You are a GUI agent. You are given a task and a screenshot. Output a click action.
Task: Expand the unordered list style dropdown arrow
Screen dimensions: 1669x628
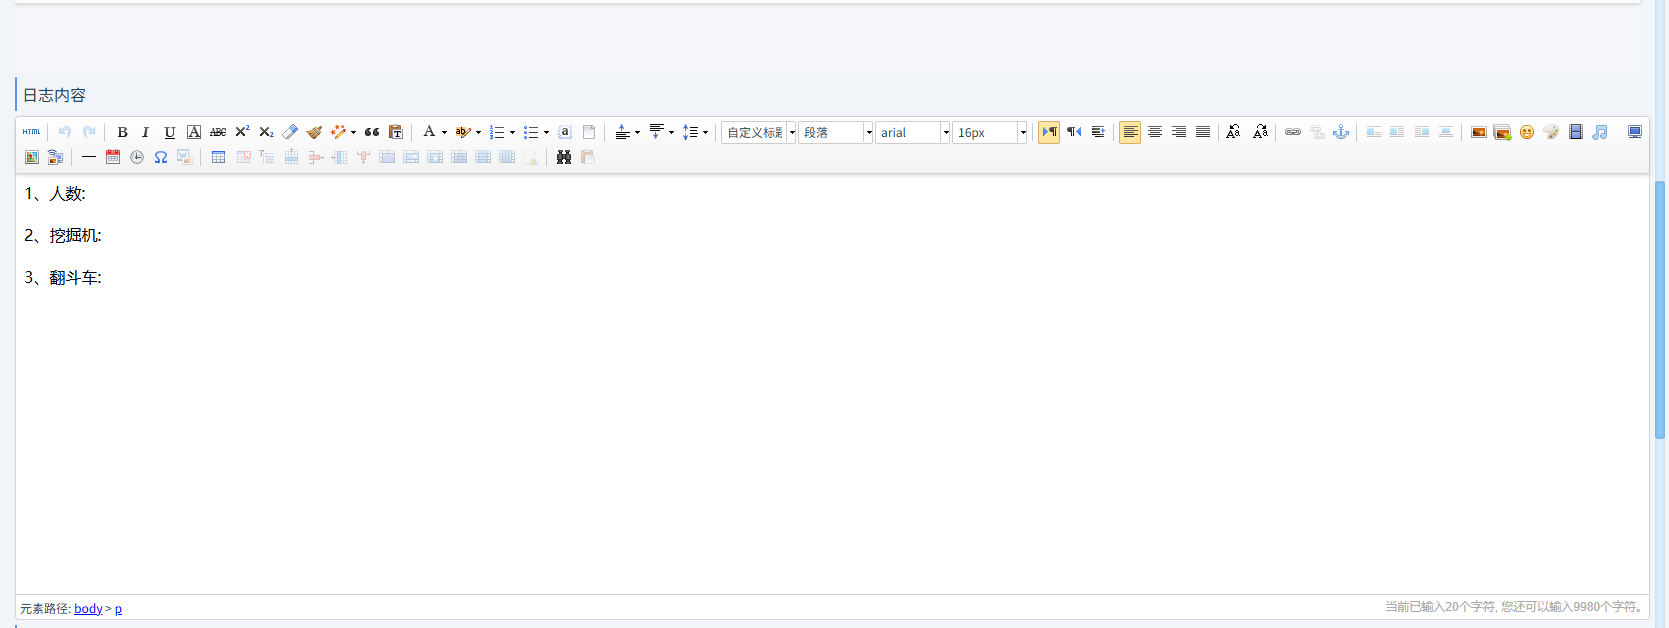(x=546, y=132)
